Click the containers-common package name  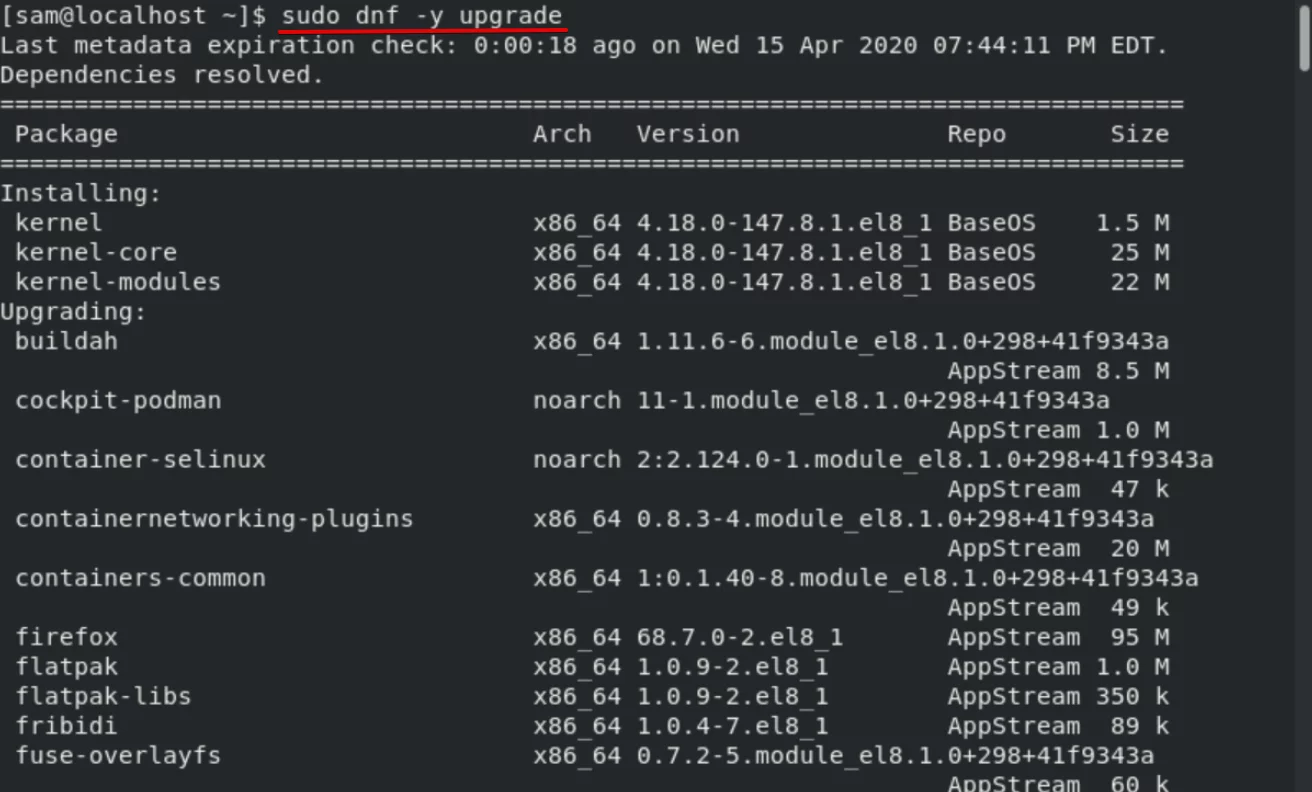coord(140,578)
